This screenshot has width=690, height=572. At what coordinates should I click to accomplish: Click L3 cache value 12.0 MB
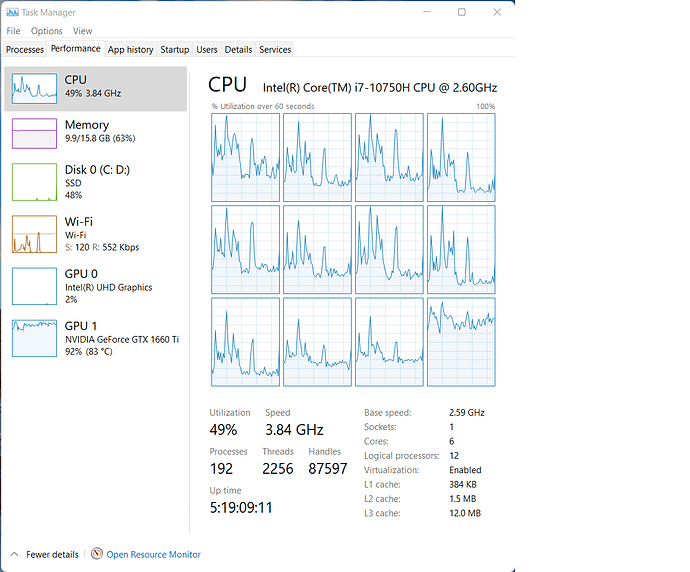[465, 513]
